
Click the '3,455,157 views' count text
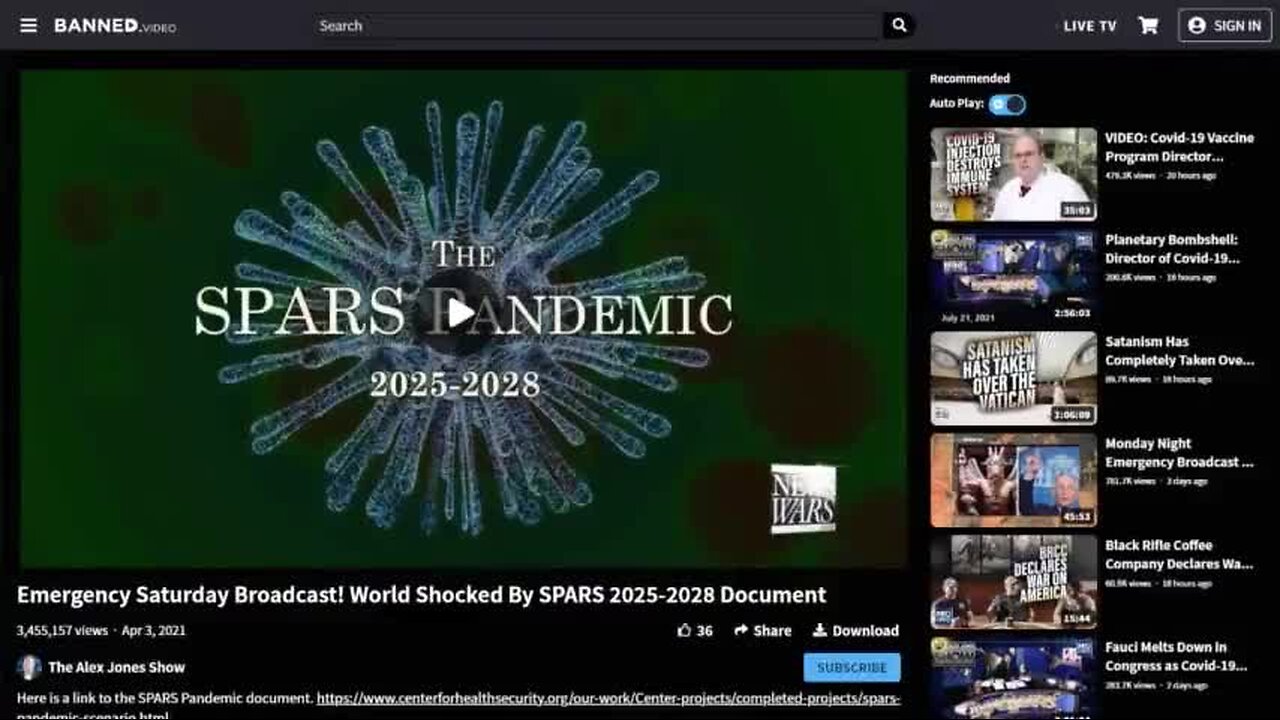pos(62,630)
